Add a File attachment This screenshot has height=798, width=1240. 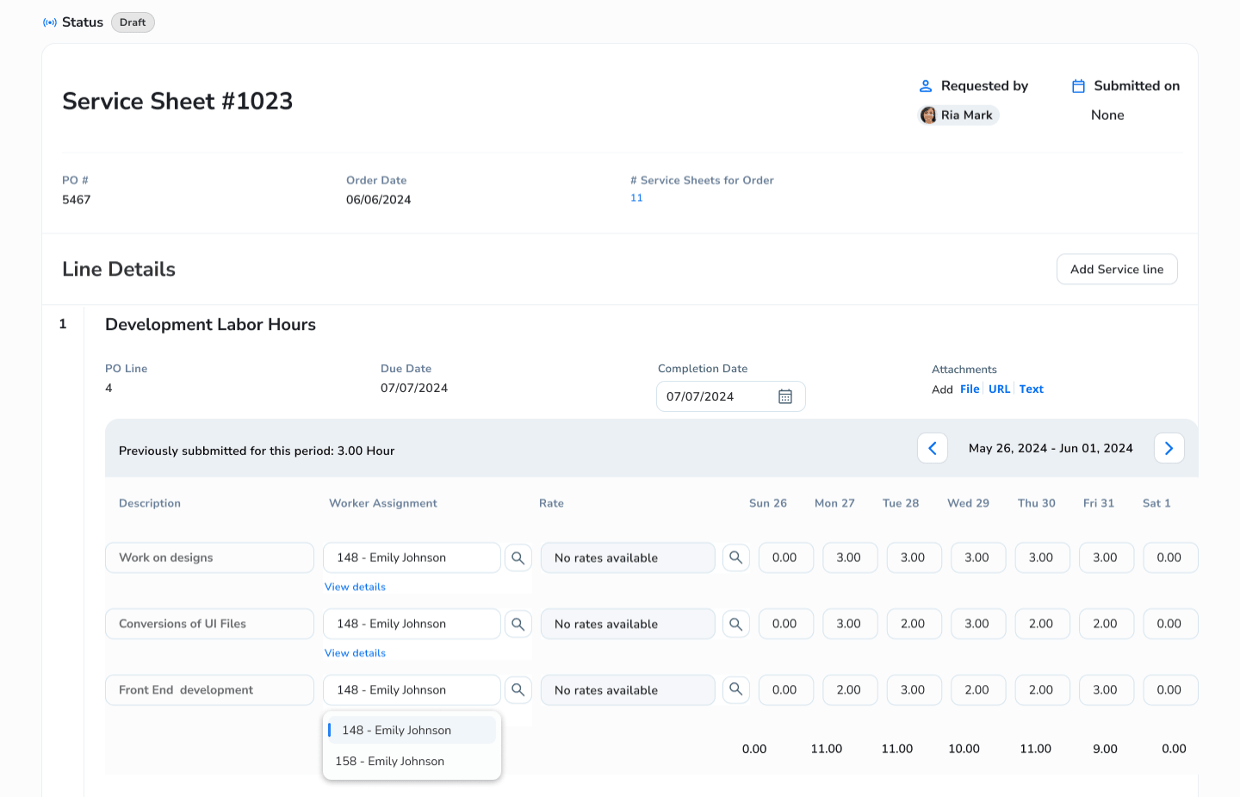(970, 389)
